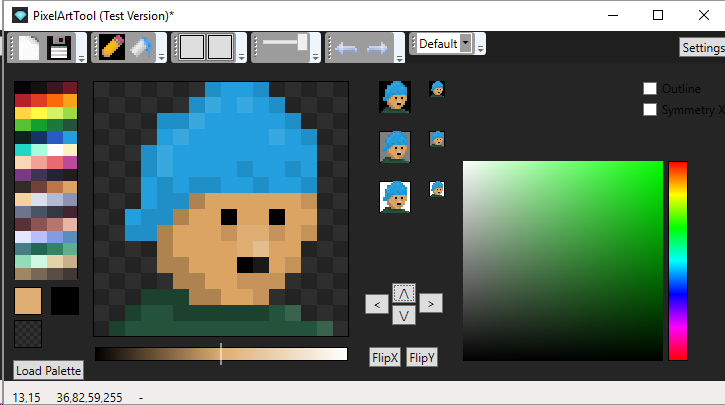Flip the image with FlipX
This screenshot has width=725, height=405.
click(385, 357)
